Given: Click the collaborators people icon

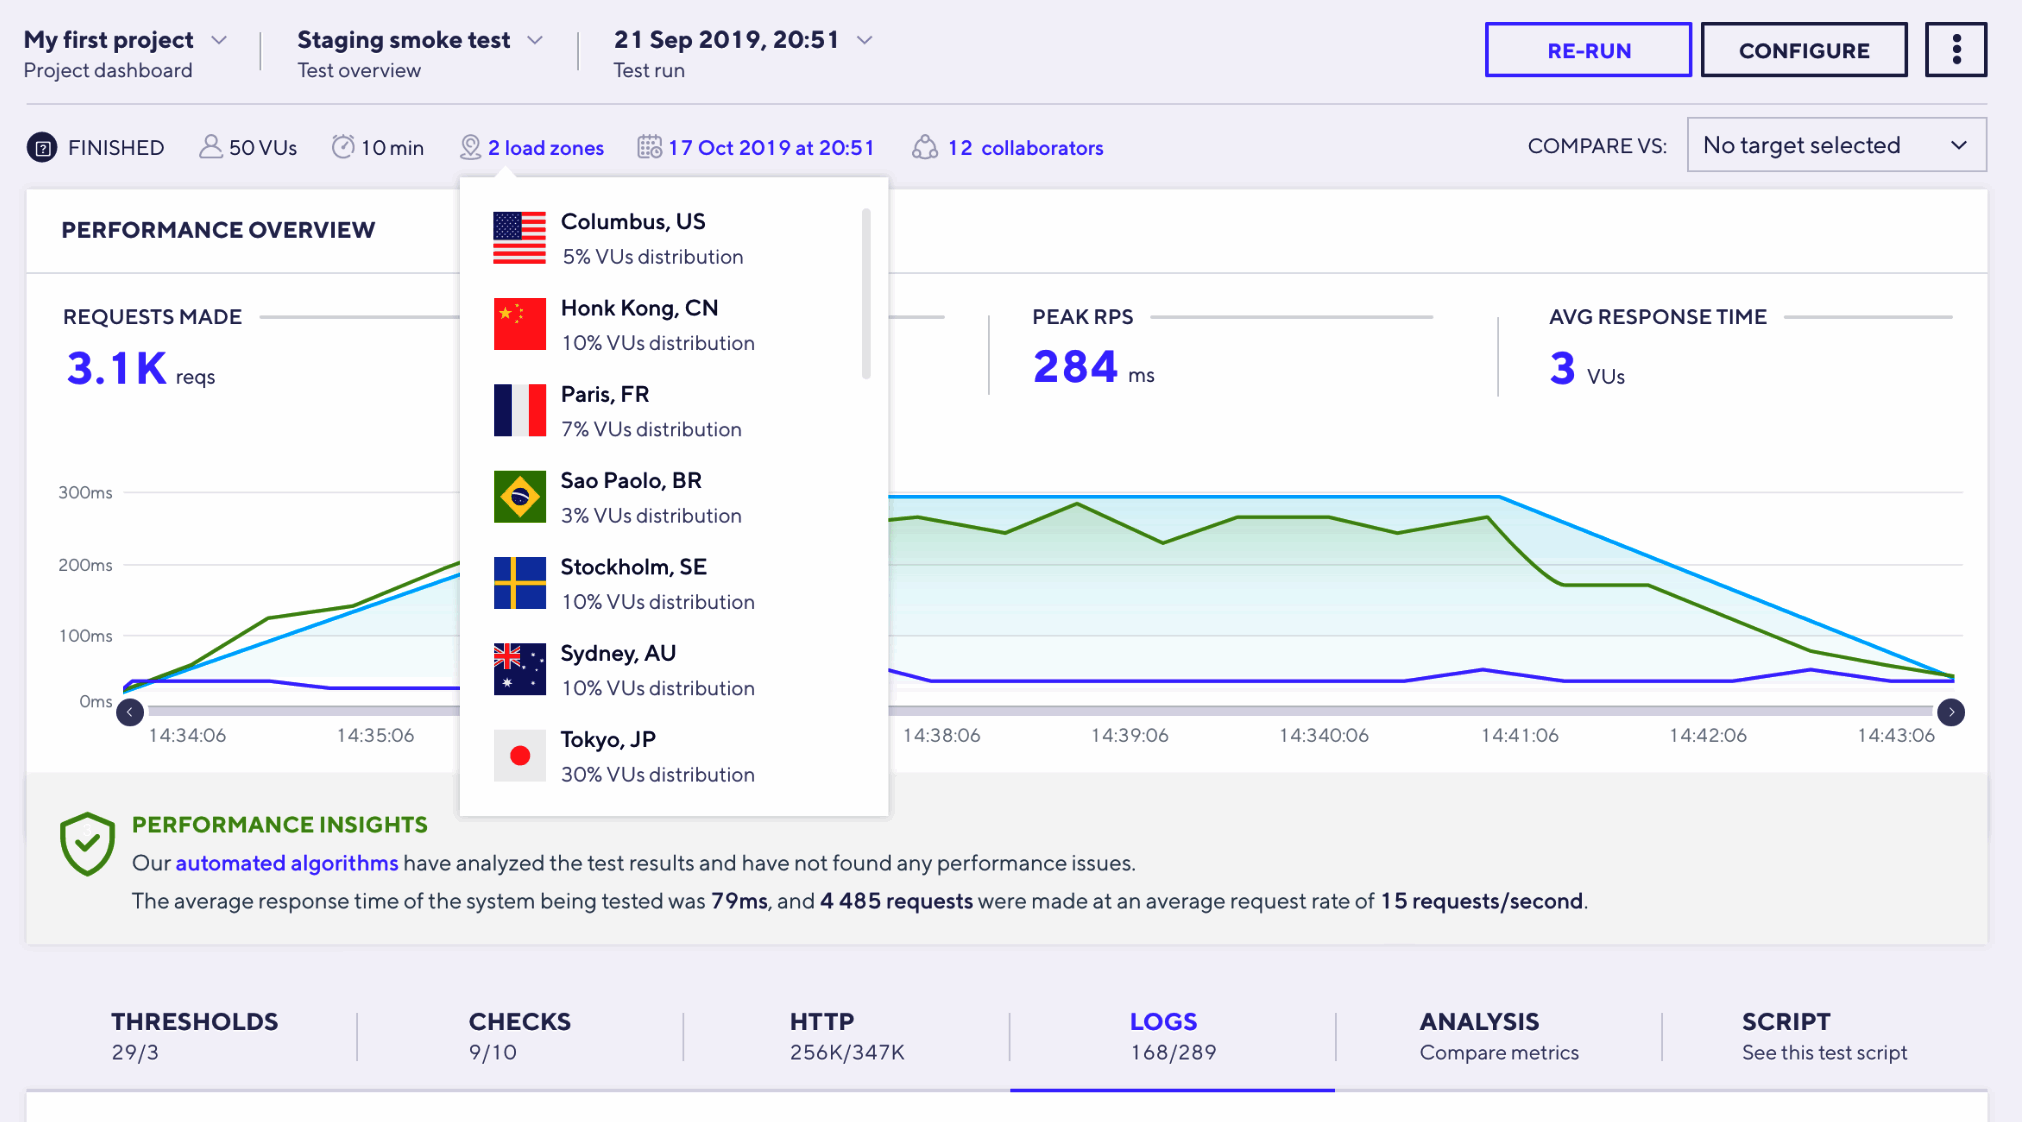Looking at the screenshot, I should click(925, 148).
